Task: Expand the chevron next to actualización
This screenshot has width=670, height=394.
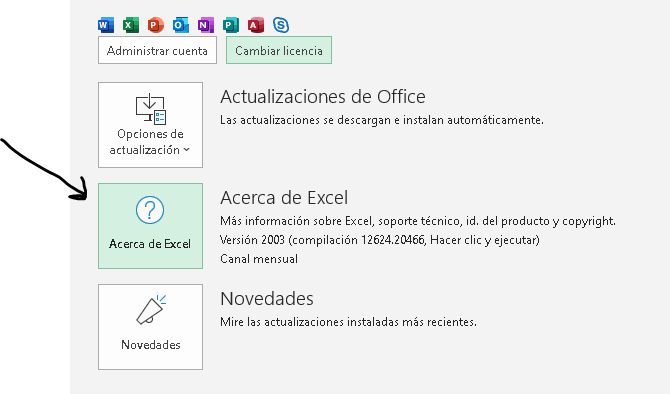Action: pyautogui.click(x=186, y=150)
